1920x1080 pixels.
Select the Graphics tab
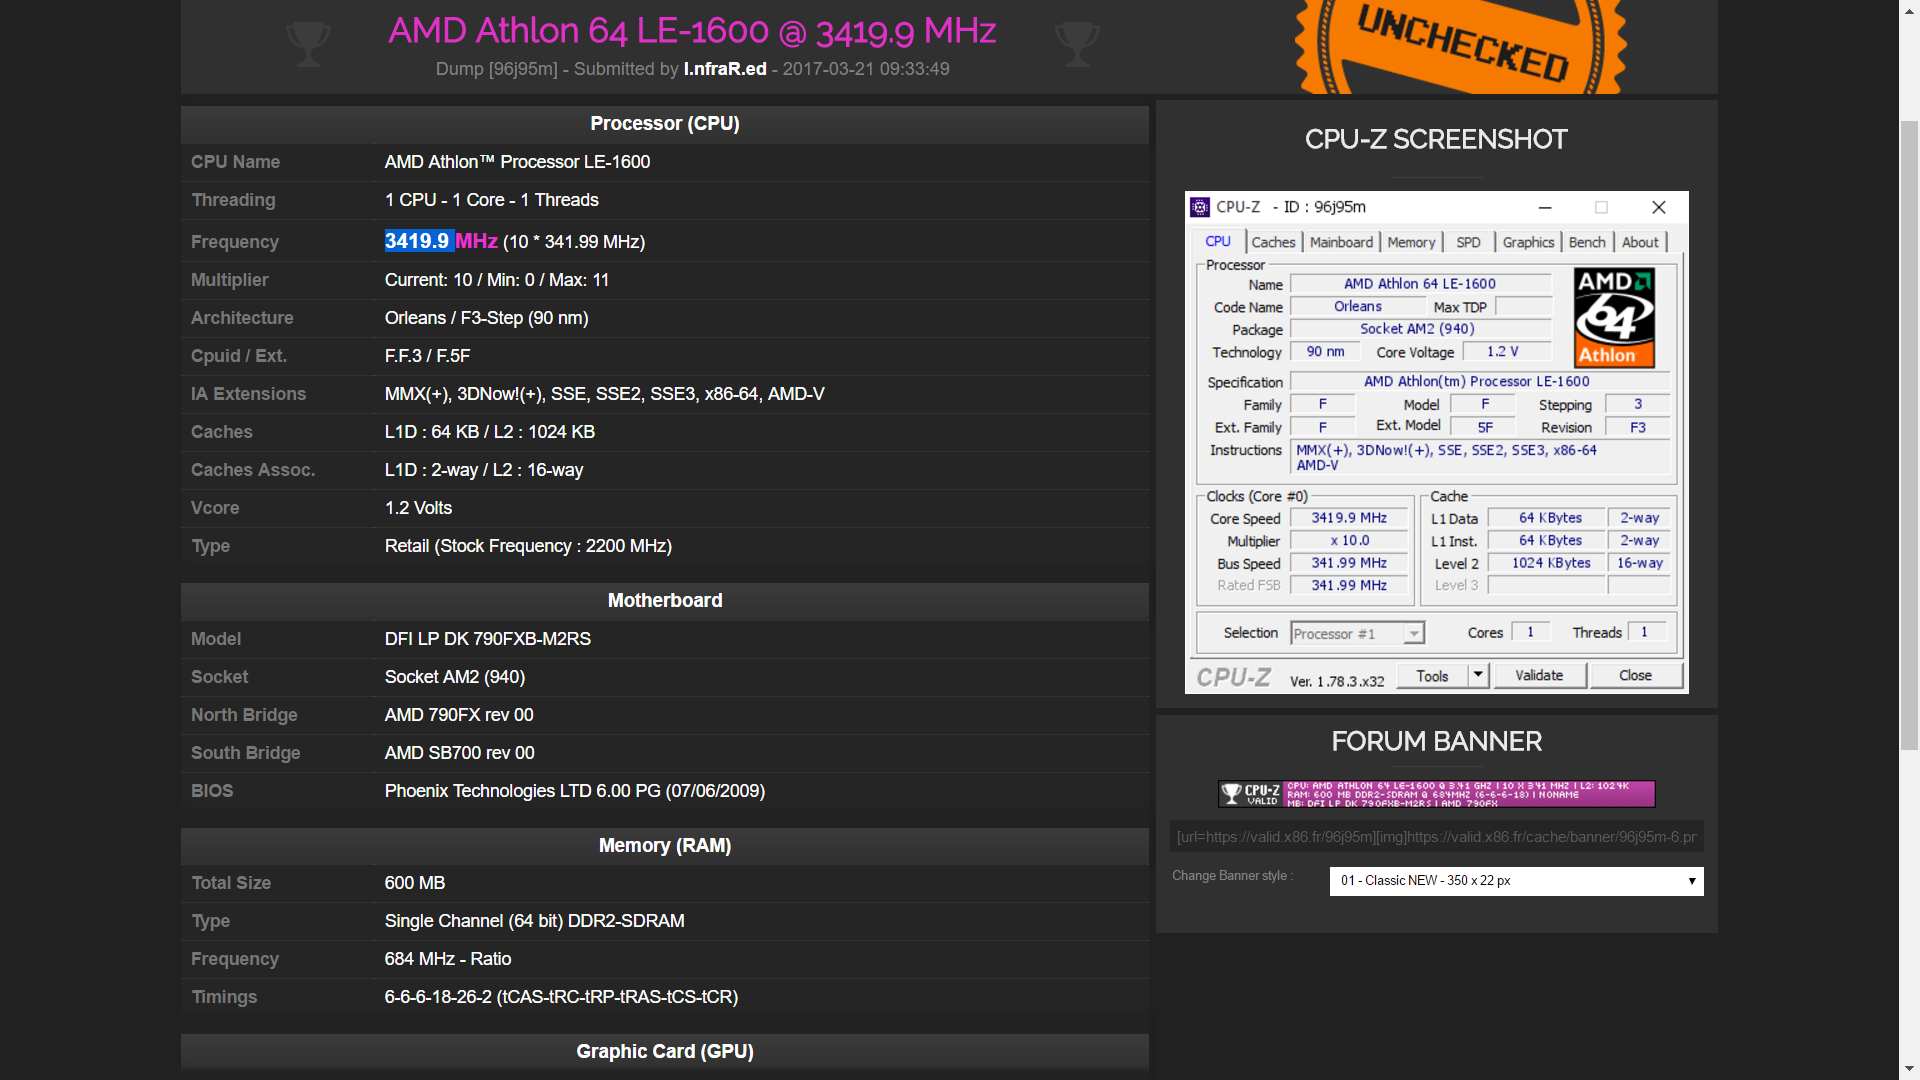[x=1528, y=242]
